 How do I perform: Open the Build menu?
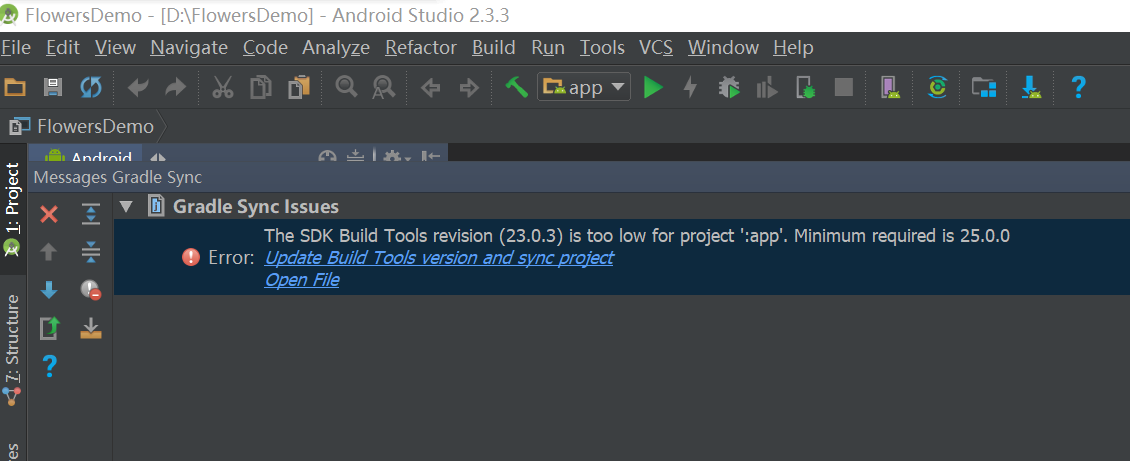tap(494, 48)
